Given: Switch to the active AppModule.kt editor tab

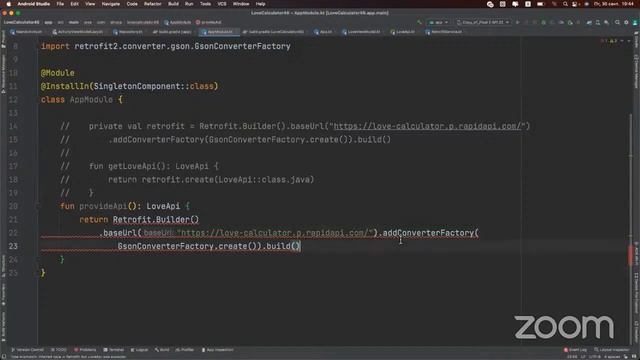Looking at the screenshot, I should [x=218, y=31].
